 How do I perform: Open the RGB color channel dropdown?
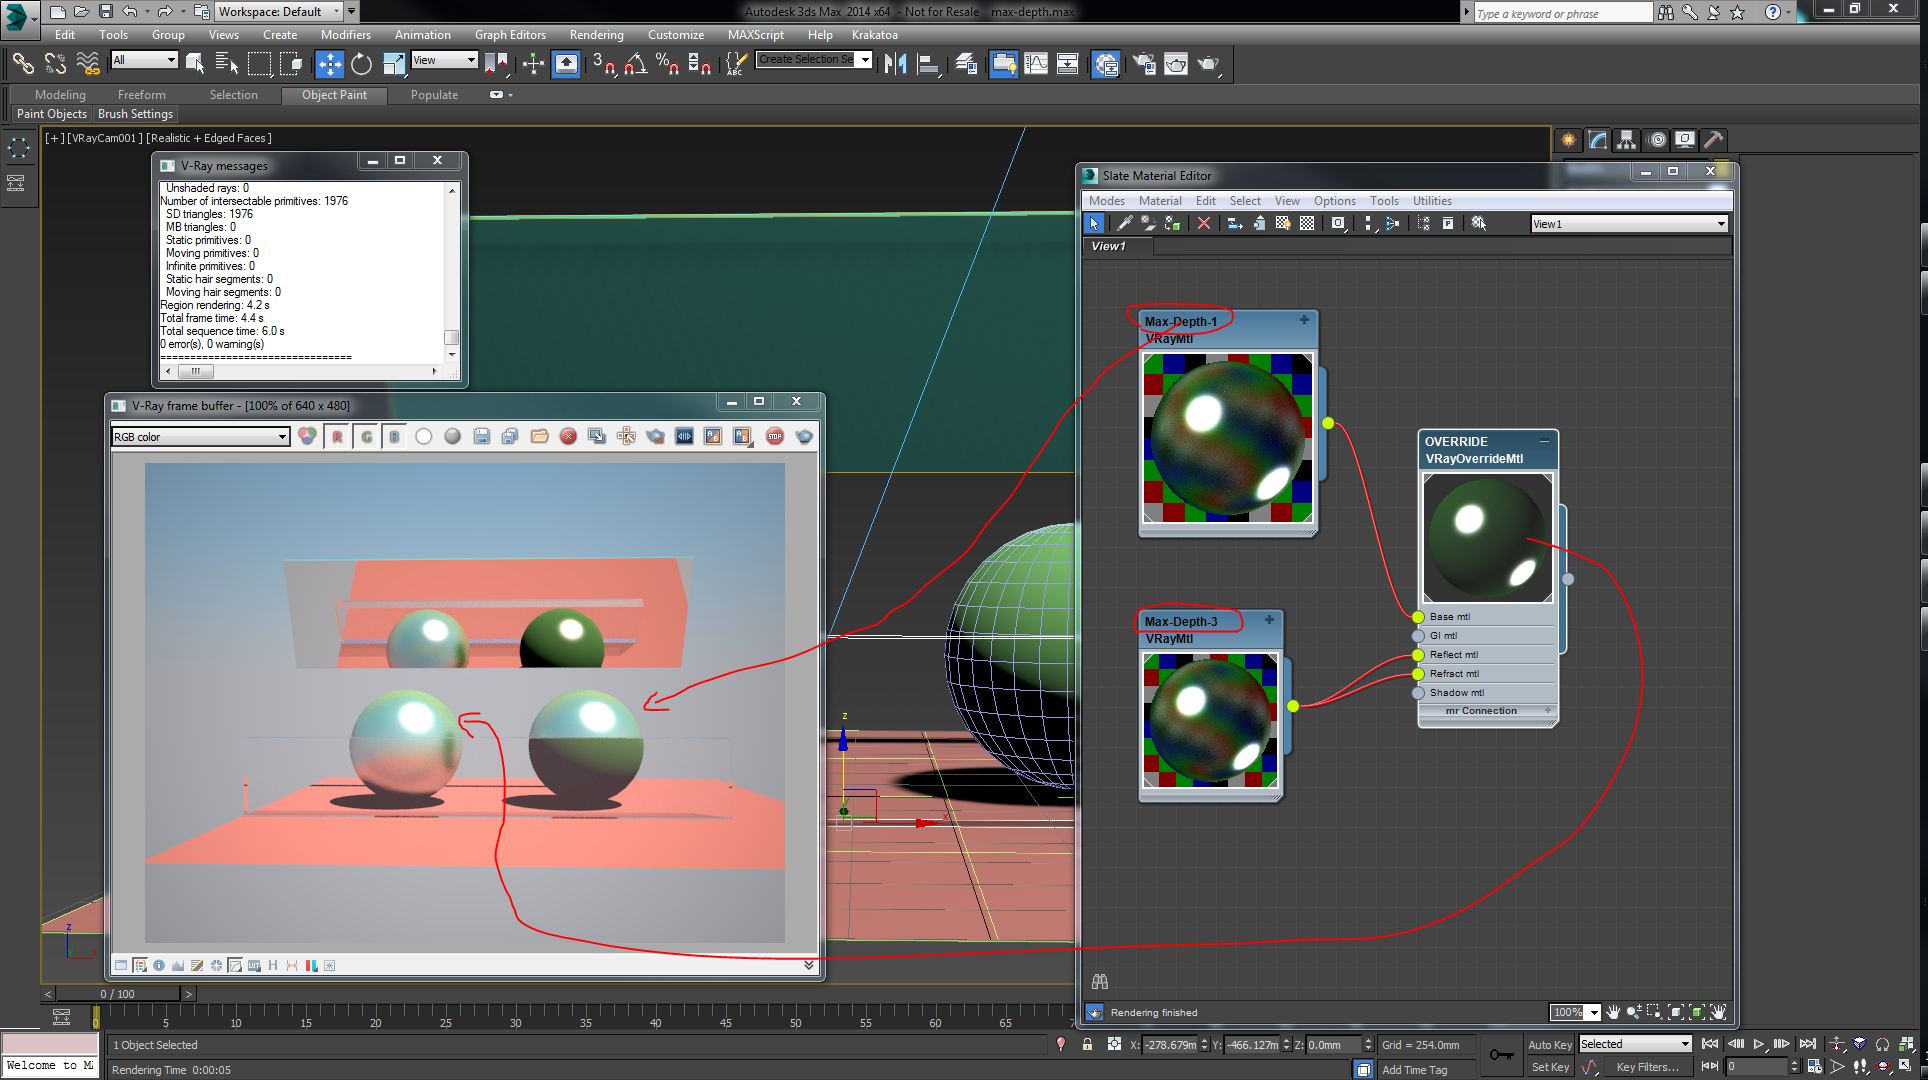coord(200,437)
